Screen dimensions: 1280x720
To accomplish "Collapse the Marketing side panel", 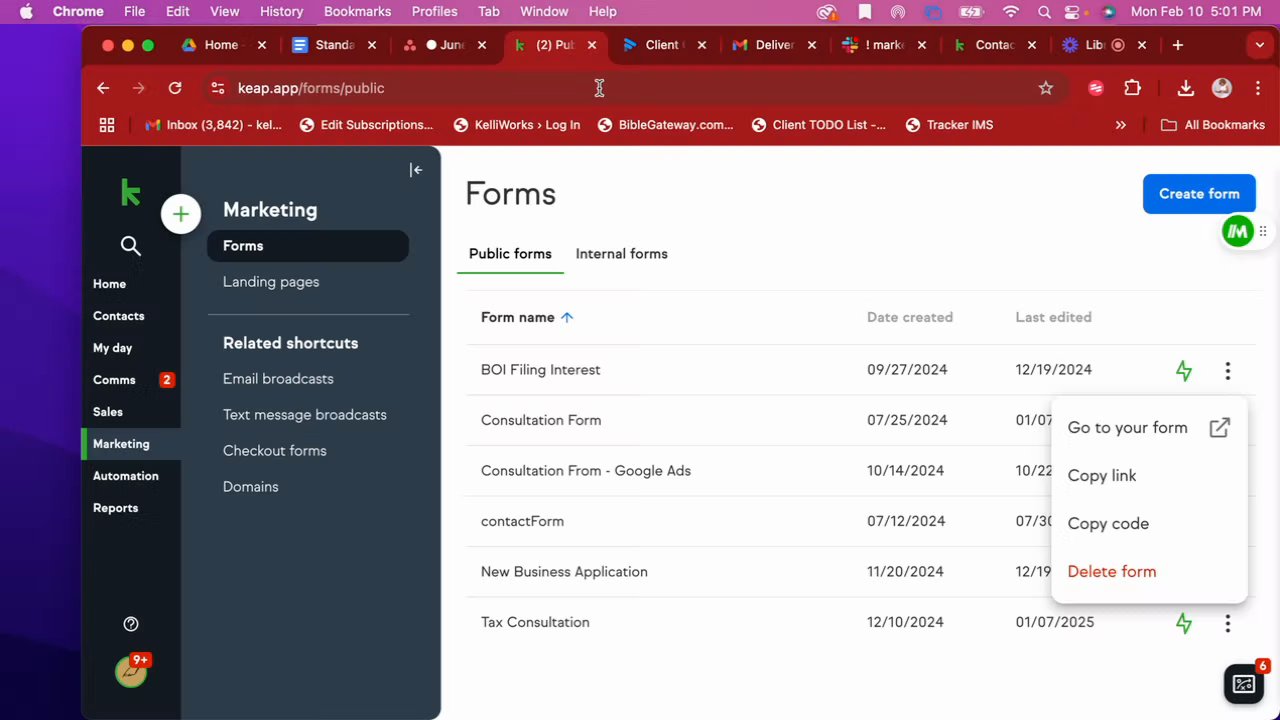I will (x=416, y=170).
